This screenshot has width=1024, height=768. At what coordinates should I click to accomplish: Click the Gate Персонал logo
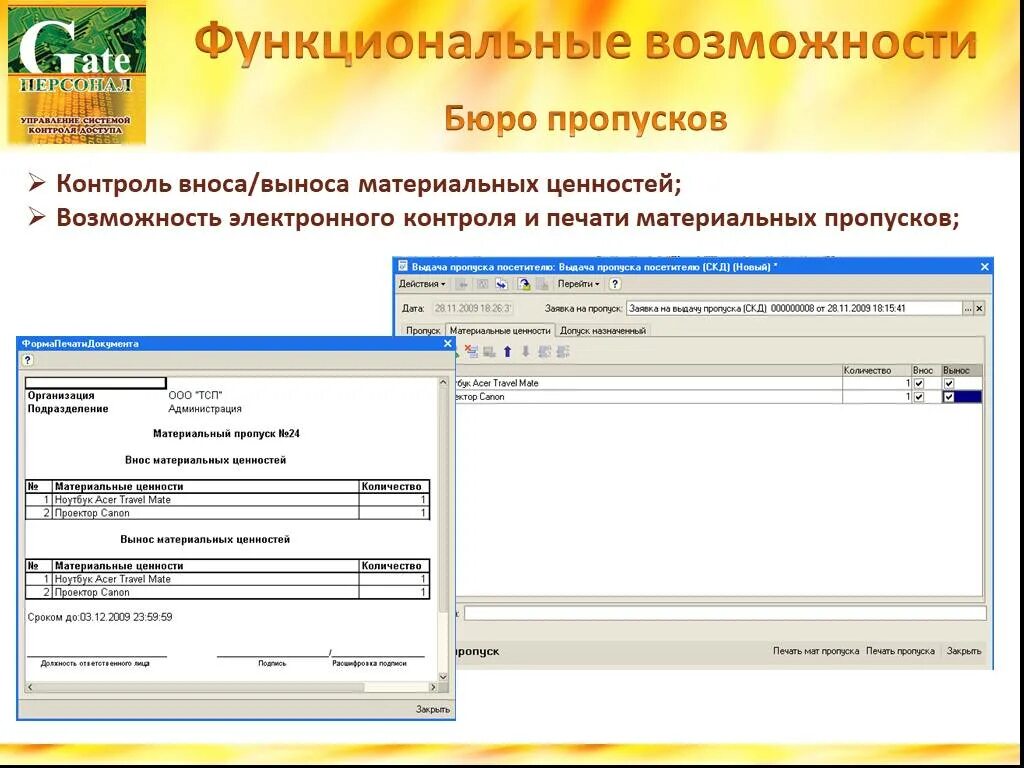pos(76,75)
